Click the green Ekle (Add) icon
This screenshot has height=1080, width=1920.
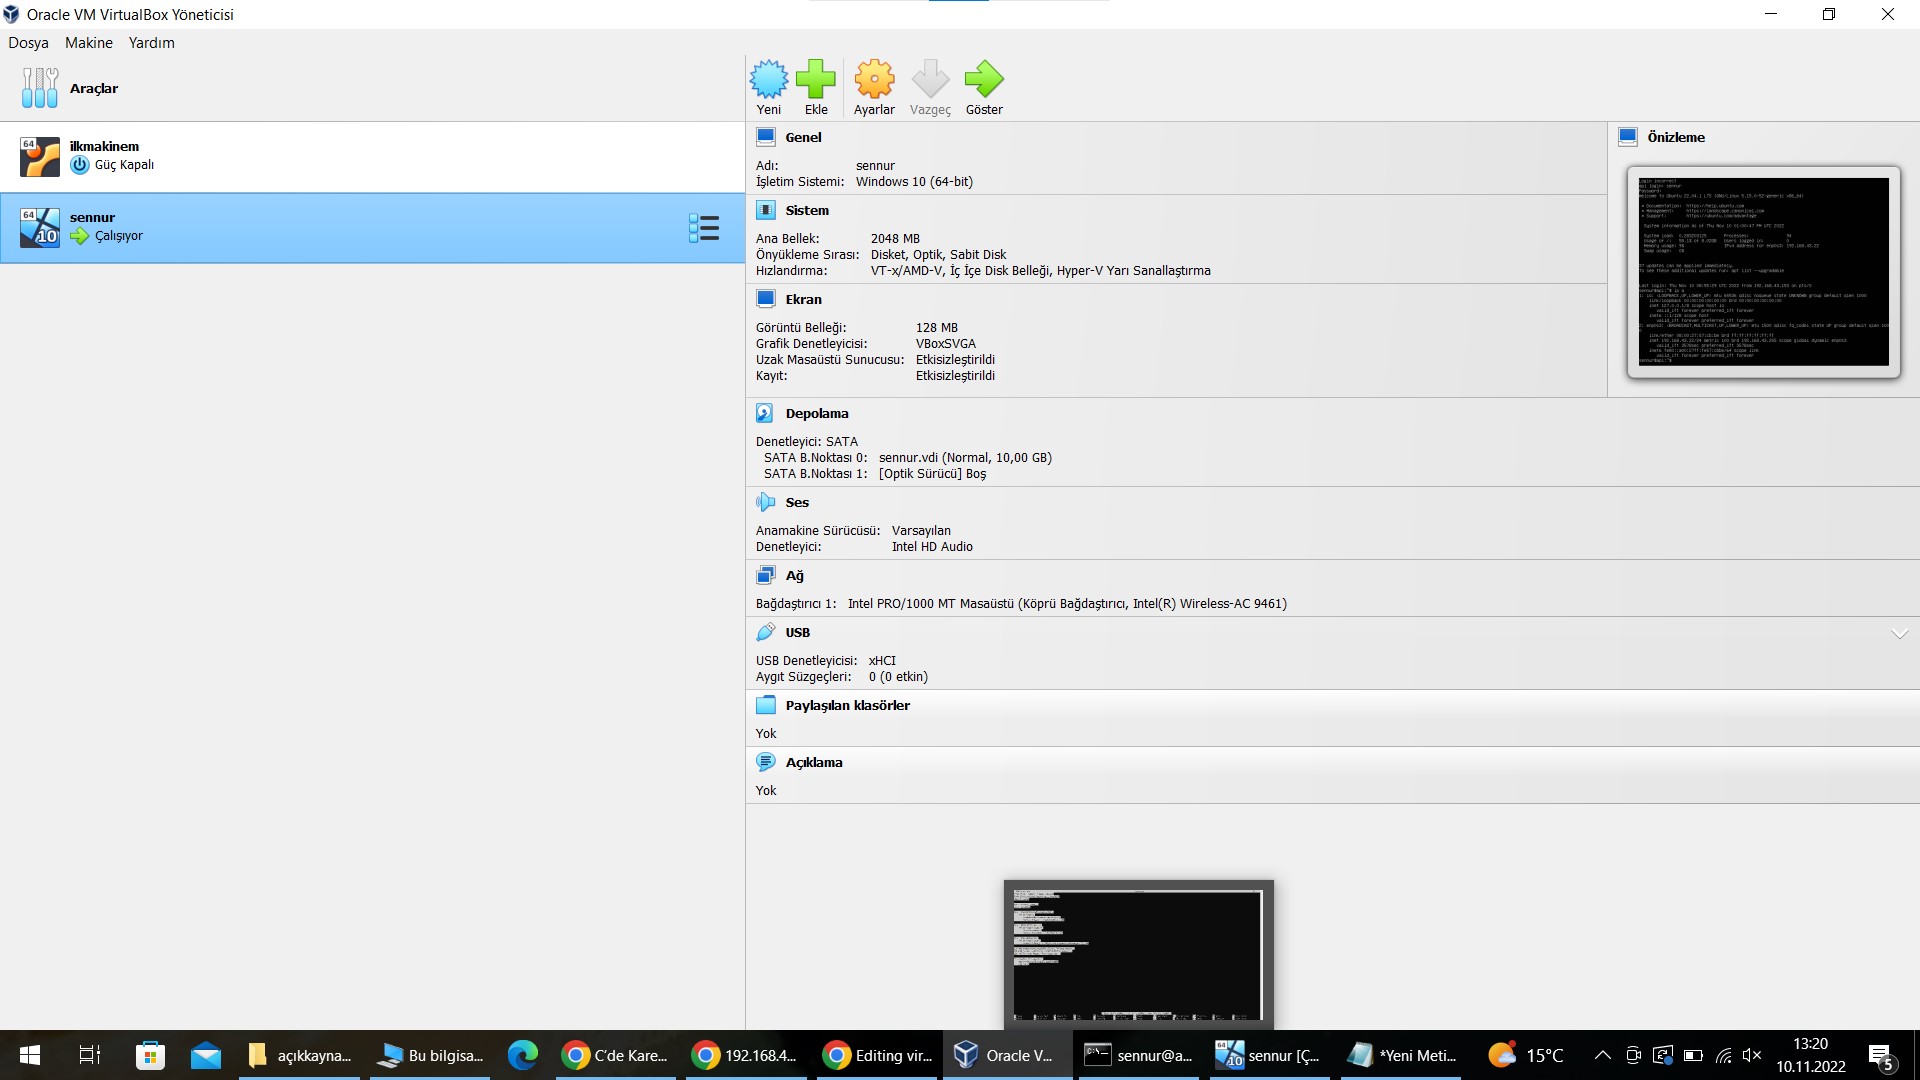tap(816, 80)
